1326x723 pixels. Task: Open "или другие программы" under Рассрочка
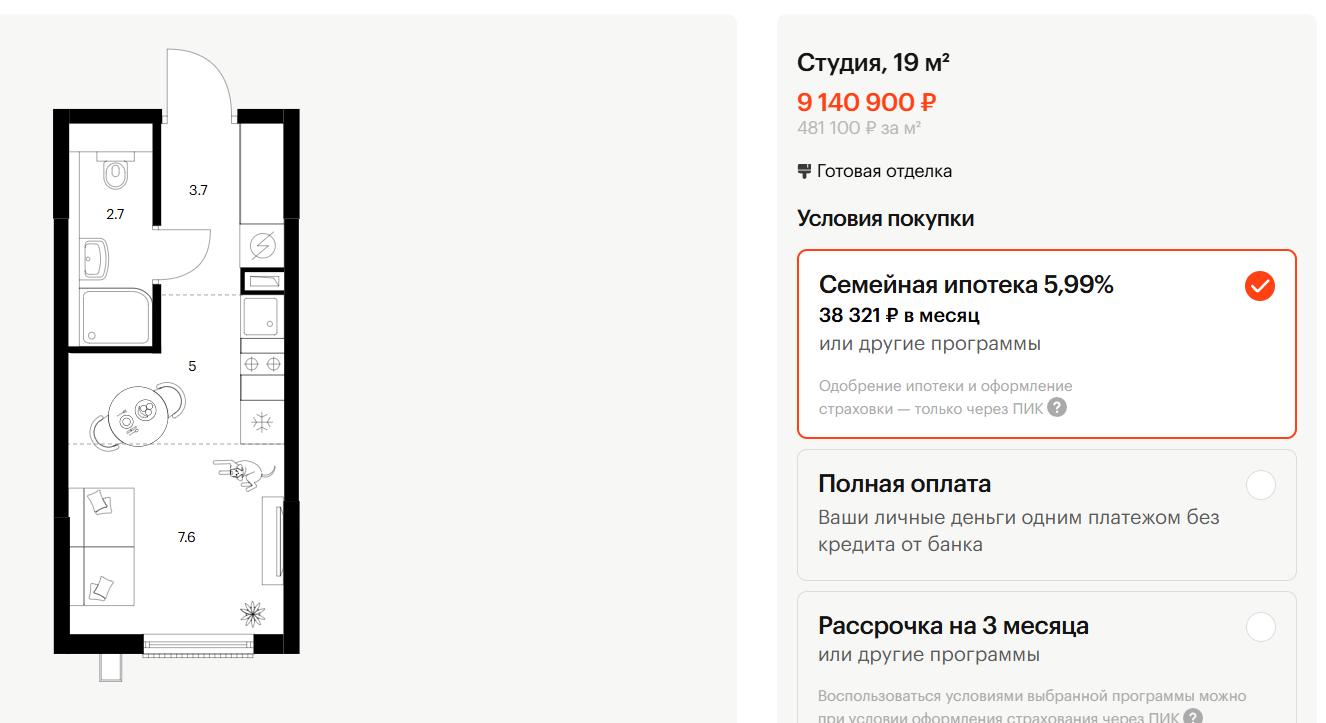click(x=929, y=655)
